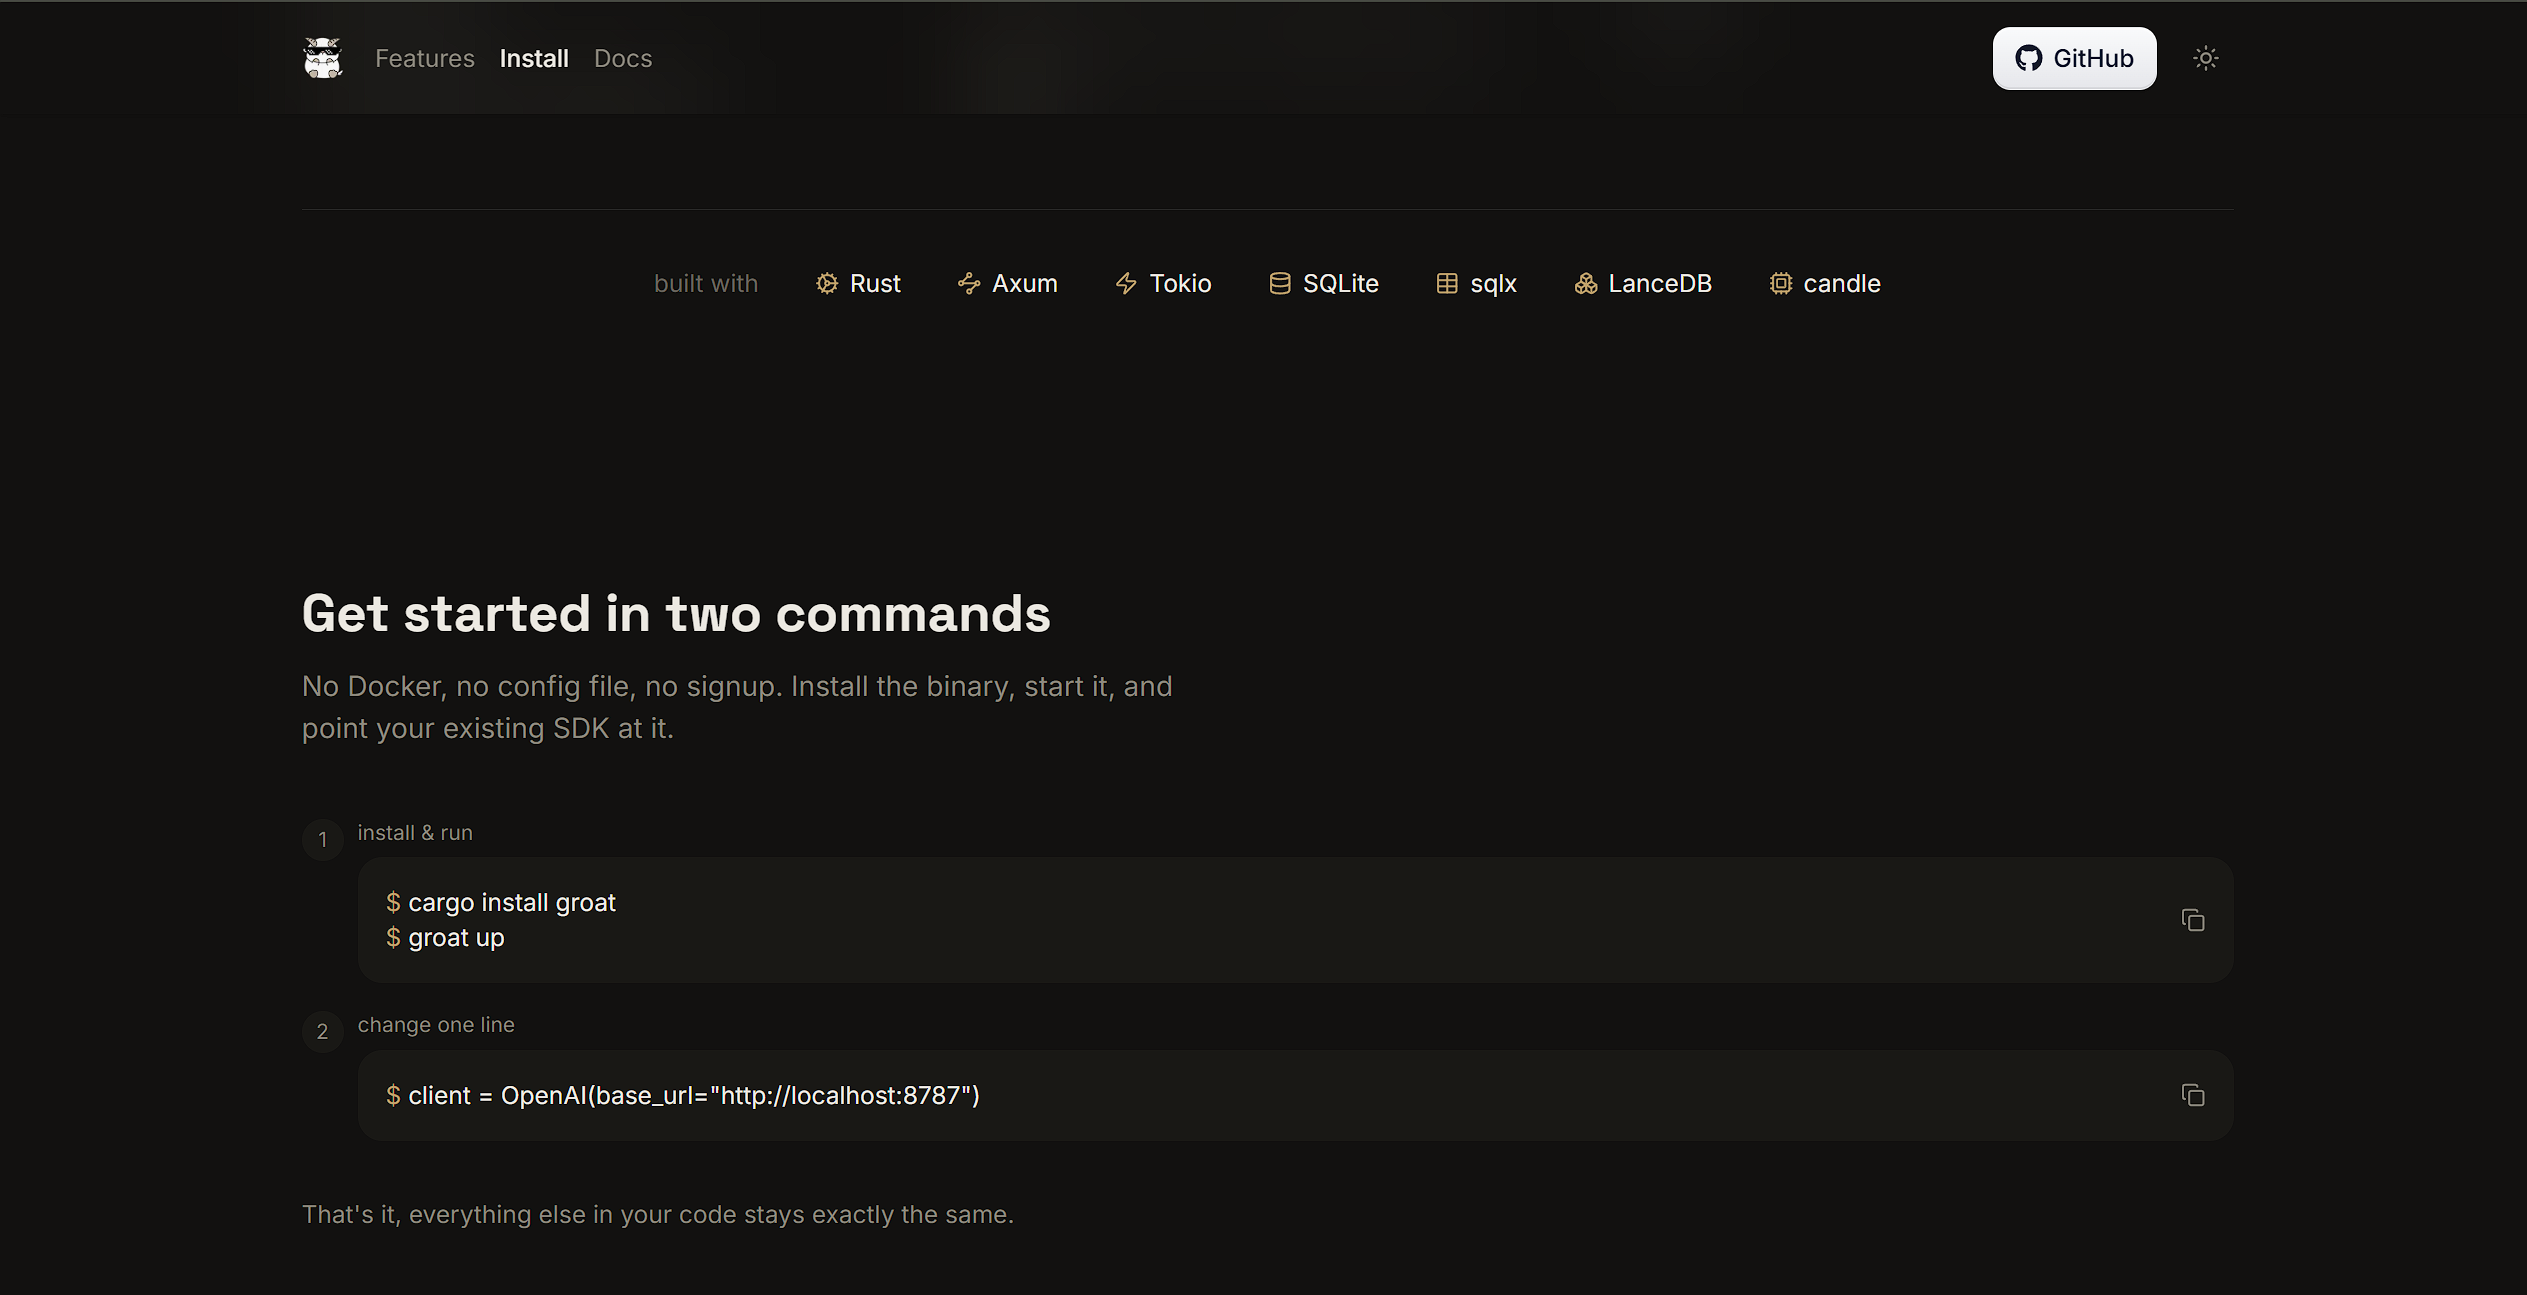Open the Docs nav link
The width and height of the screenshot is (2527, 1295).
[623, 59]
